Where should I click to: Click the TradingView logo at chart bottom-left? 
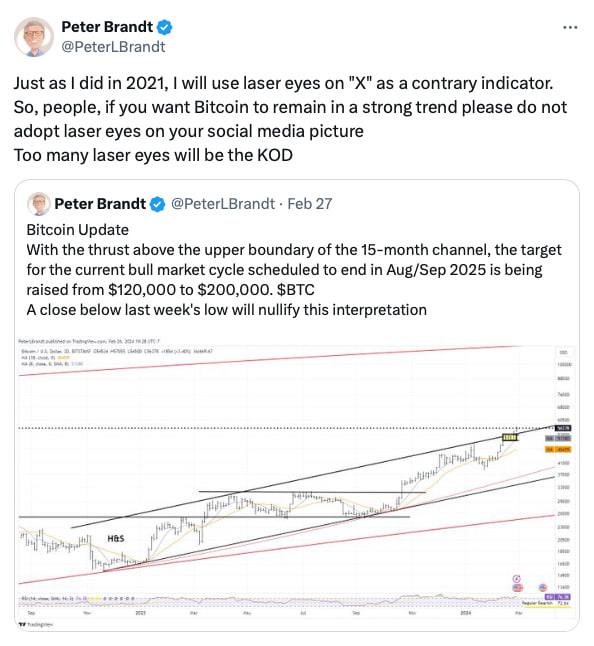pyautogui.click(x=36, y=625)
